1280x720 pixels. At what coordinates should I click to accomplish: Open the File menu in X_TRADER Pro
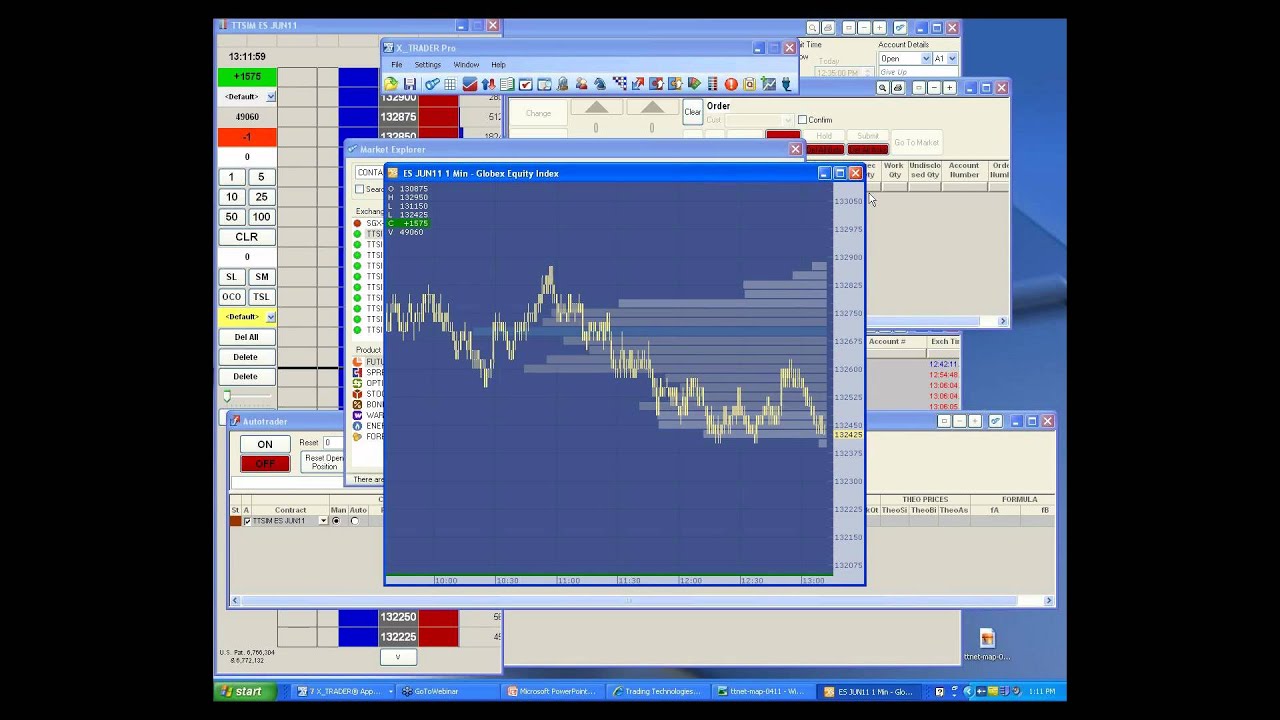[x=397, y=65]
